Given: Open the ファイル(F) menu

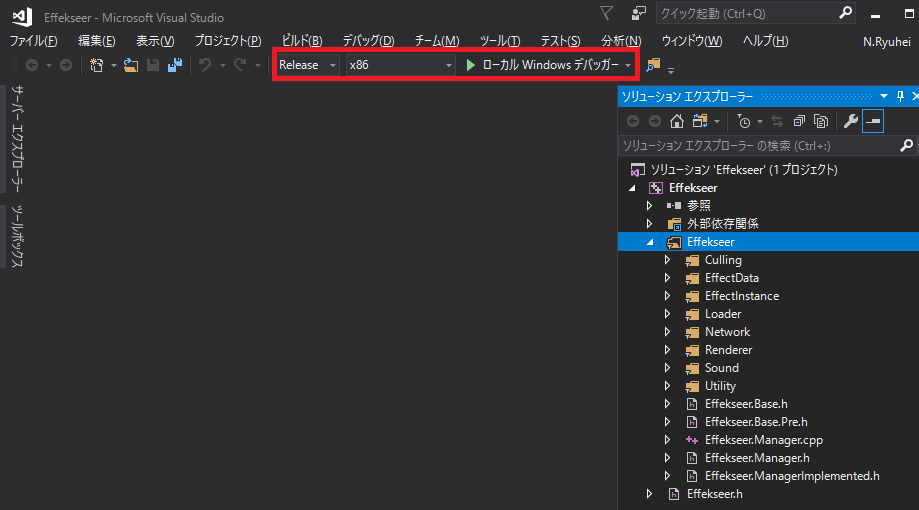Looking at the screenshot, I should pos(33,41).
